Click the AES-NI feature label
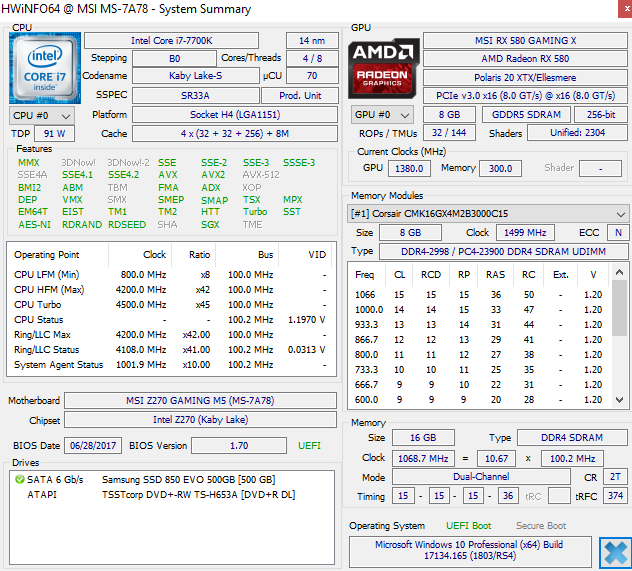This screenshot has width=632, height=571. 34,225
